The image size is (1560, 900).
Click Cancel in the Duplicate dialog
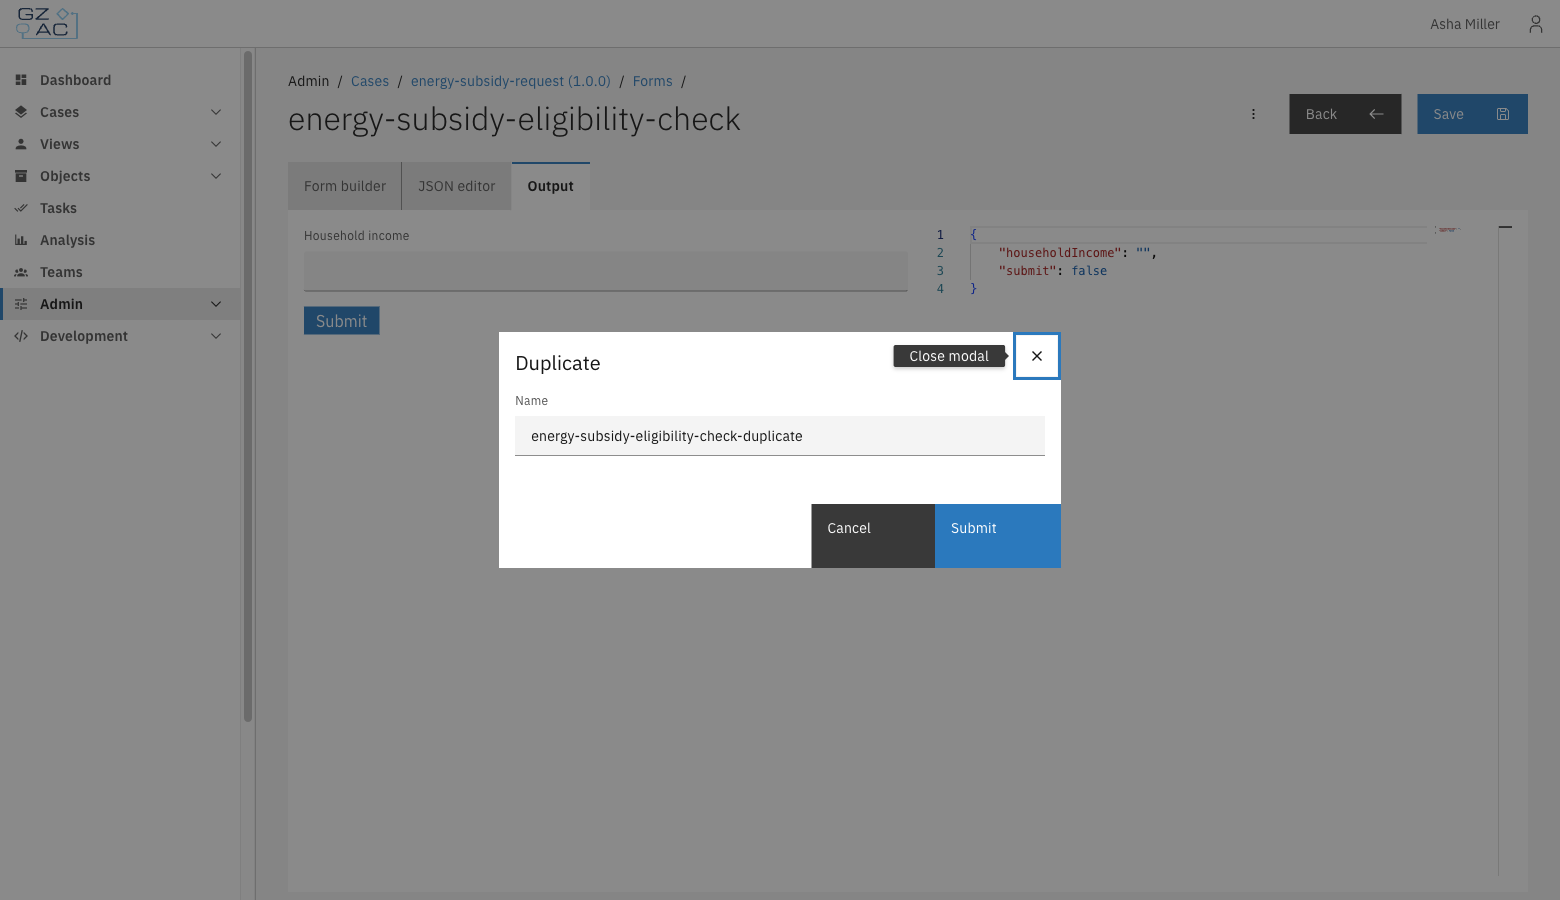873,536
